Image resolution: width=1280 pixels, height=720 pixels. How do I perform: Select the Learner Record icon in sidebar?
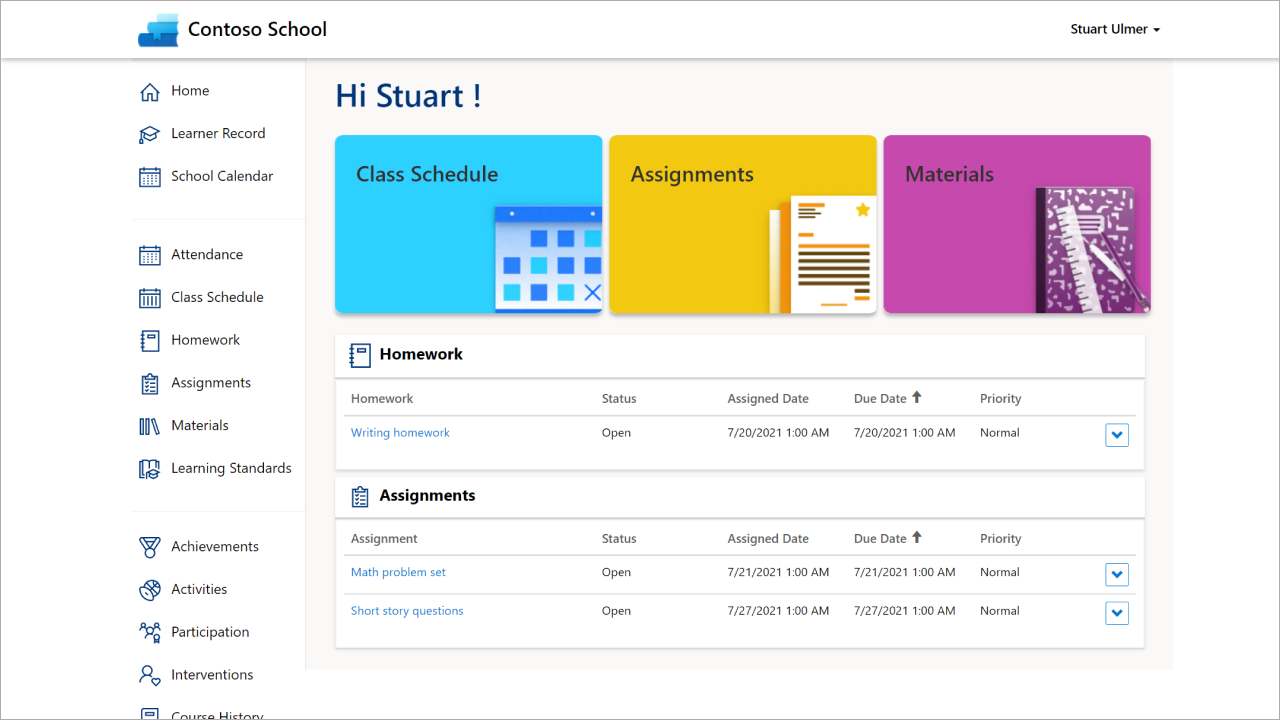[x=149, y=133]
